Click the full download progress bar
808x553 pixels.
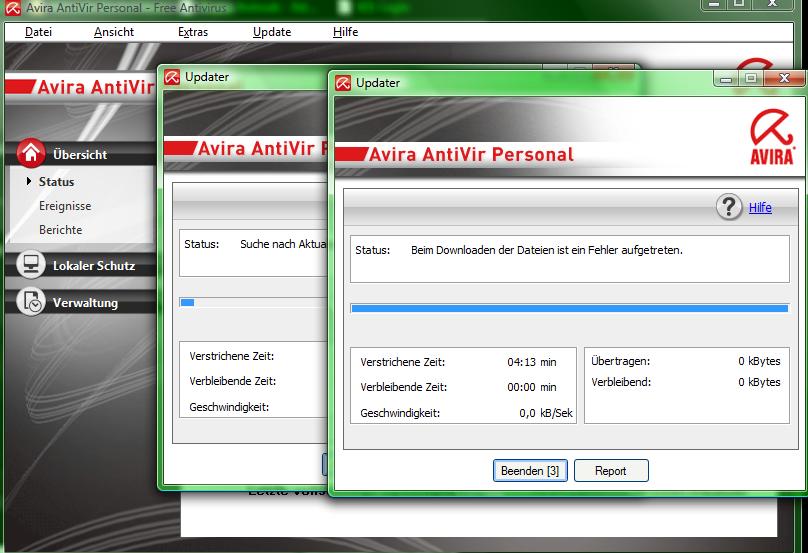569,309
